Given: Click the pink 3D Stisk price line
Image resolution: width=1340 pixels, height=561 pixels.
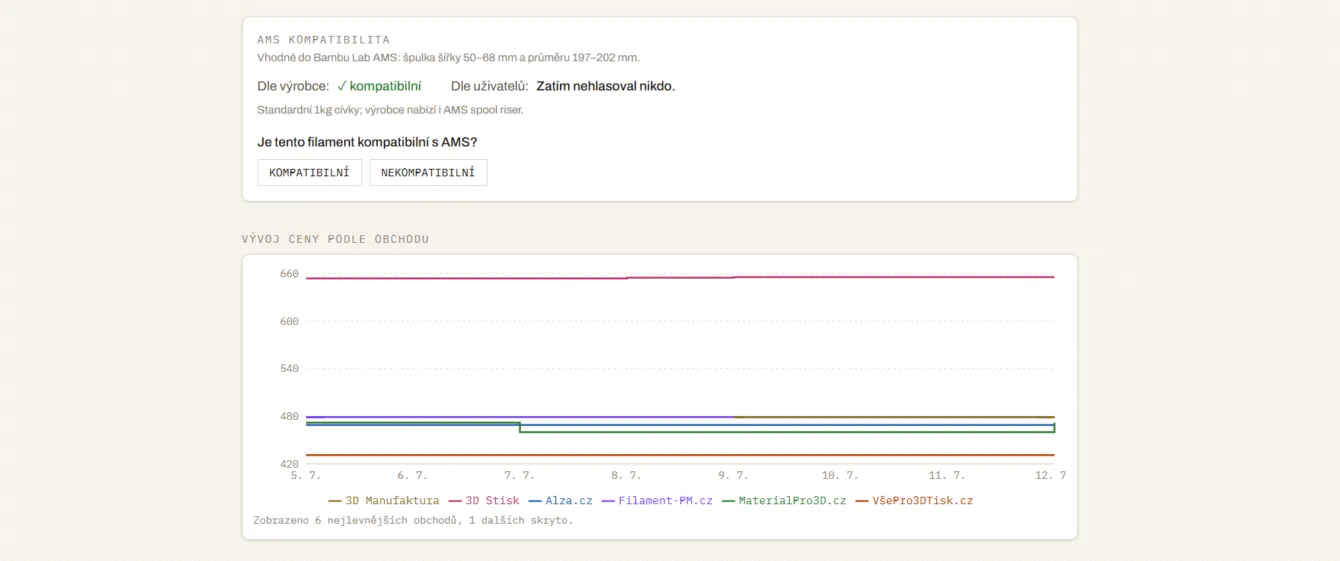Looking at the screenshot, I should [680, 277].
